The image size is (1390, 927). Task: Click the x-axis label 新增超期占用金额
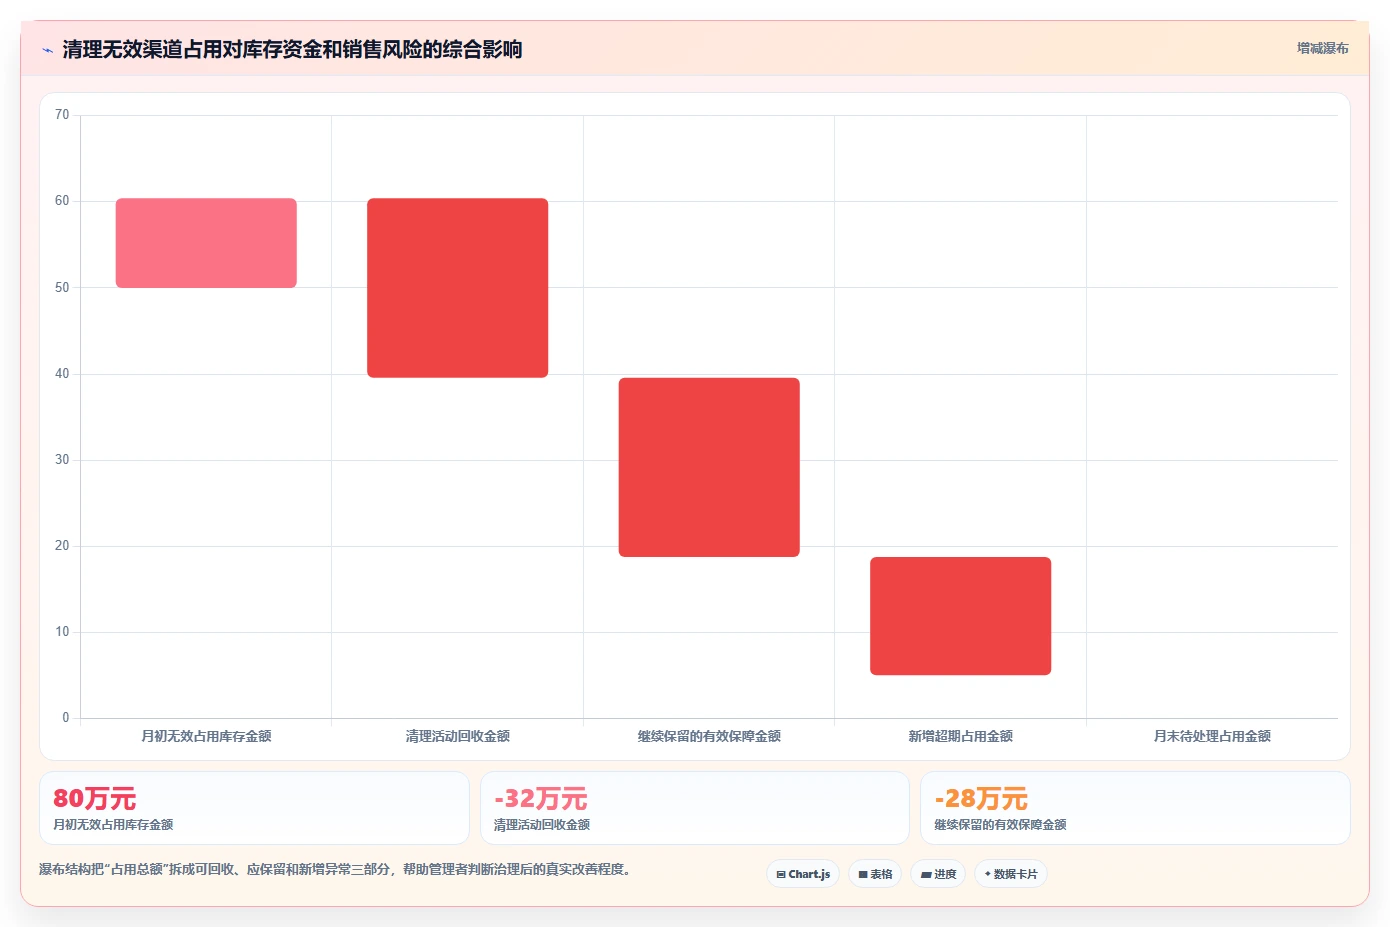pyautogui.click(x=961, y=736)
